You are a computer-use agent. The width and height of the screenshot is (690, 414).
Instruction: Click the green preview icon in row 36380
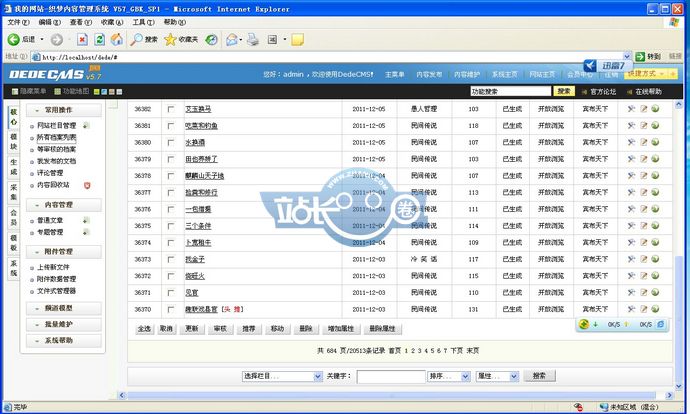point(655,142)
